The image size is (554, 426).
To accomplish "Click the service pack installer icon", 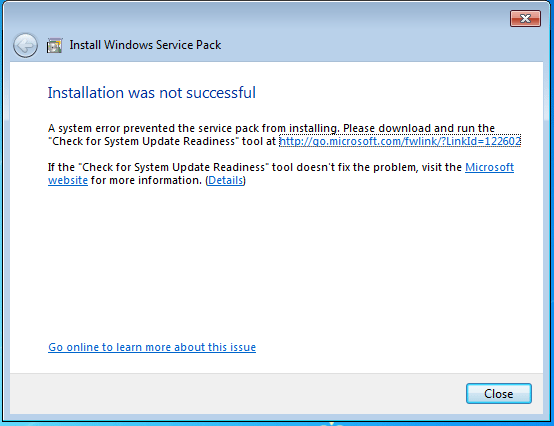I will 54,46.
